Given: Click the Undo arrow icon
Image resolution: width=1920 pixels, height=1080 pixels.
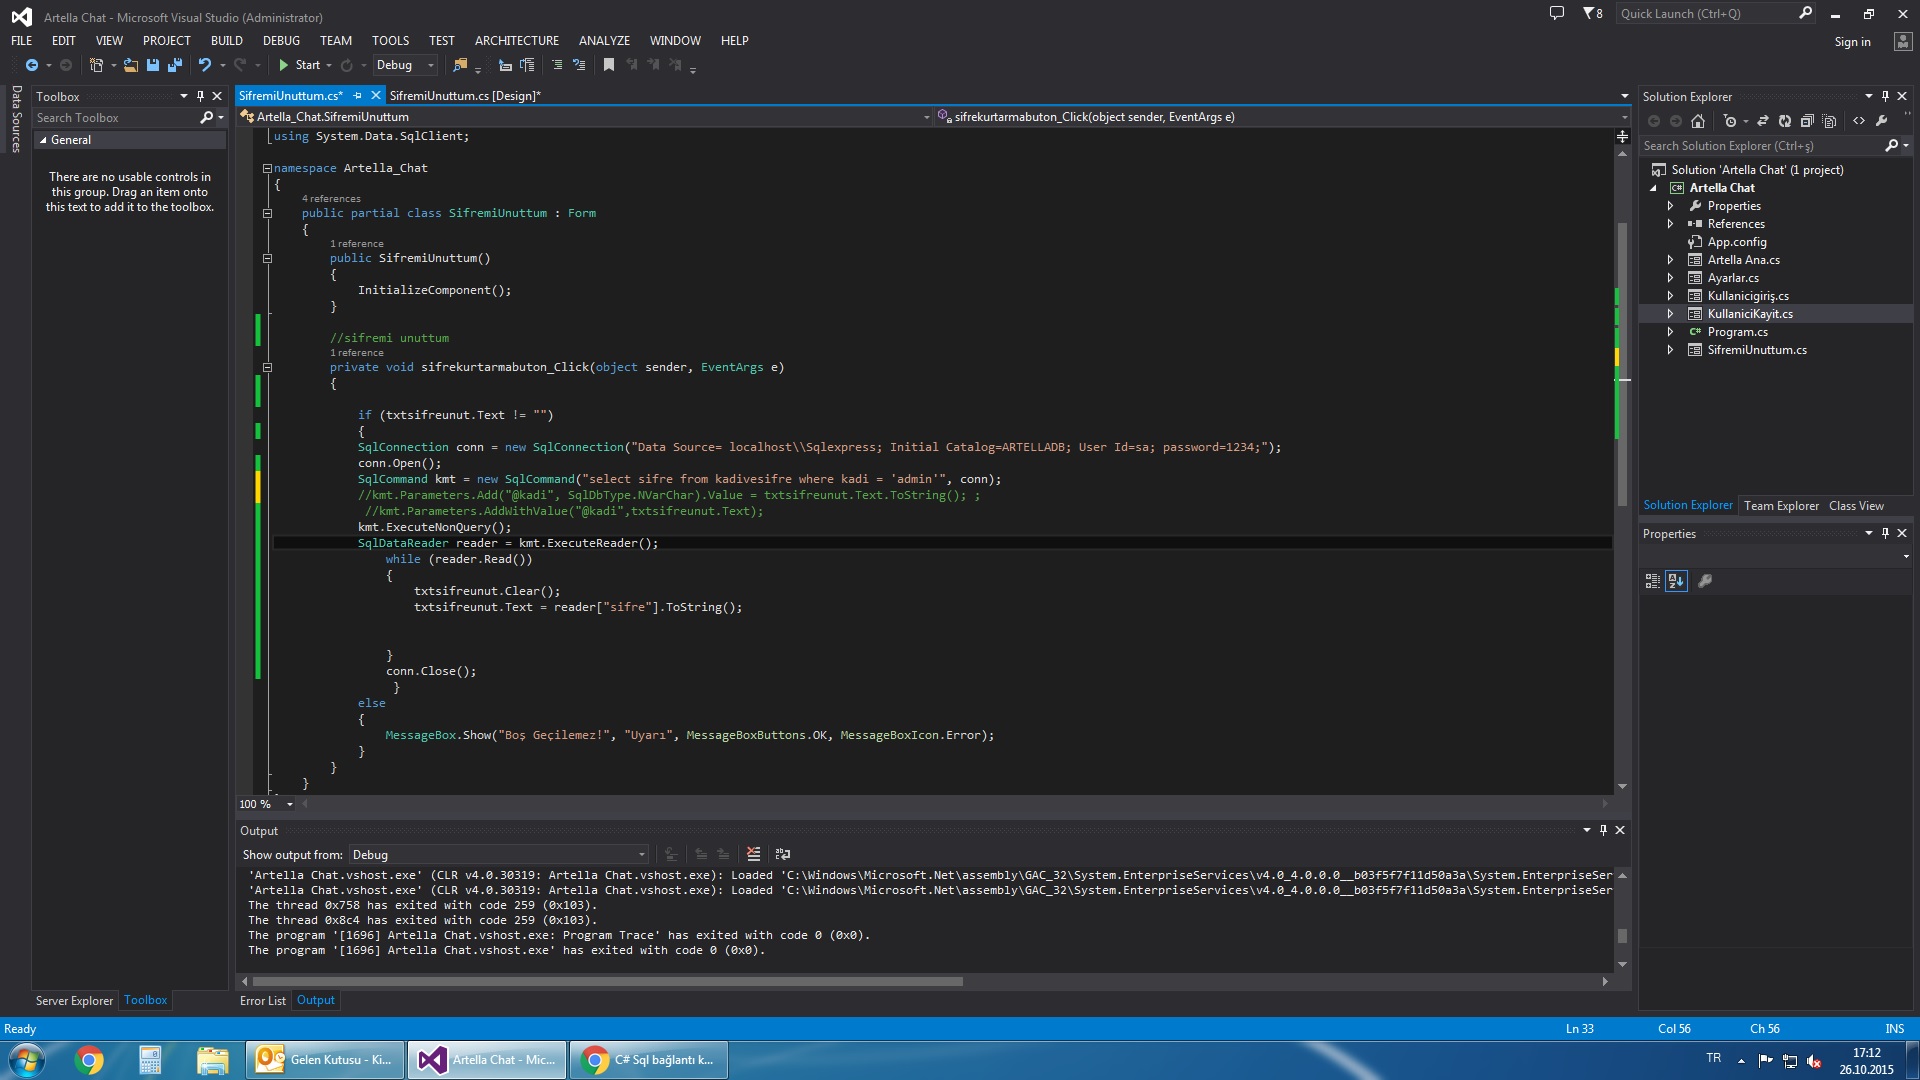Looking at the screenshot, I should point(205,65).
